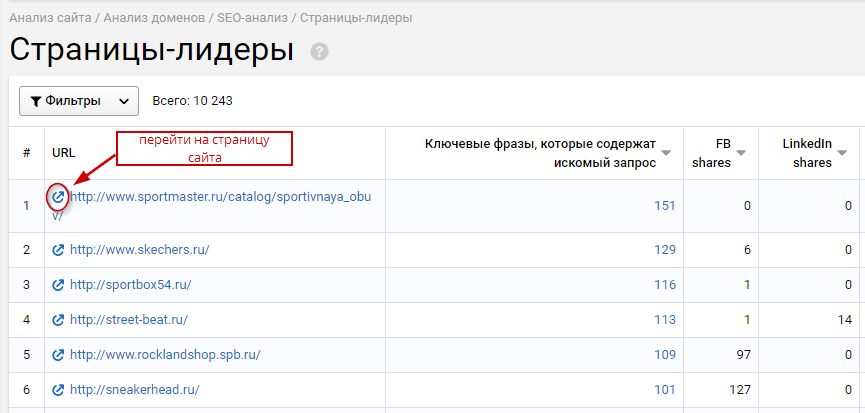Image resolution: width=865 pixels, height=413 pixels.
Task: Open http://sportbox54.ru/ link
Action: click(131, 285)
